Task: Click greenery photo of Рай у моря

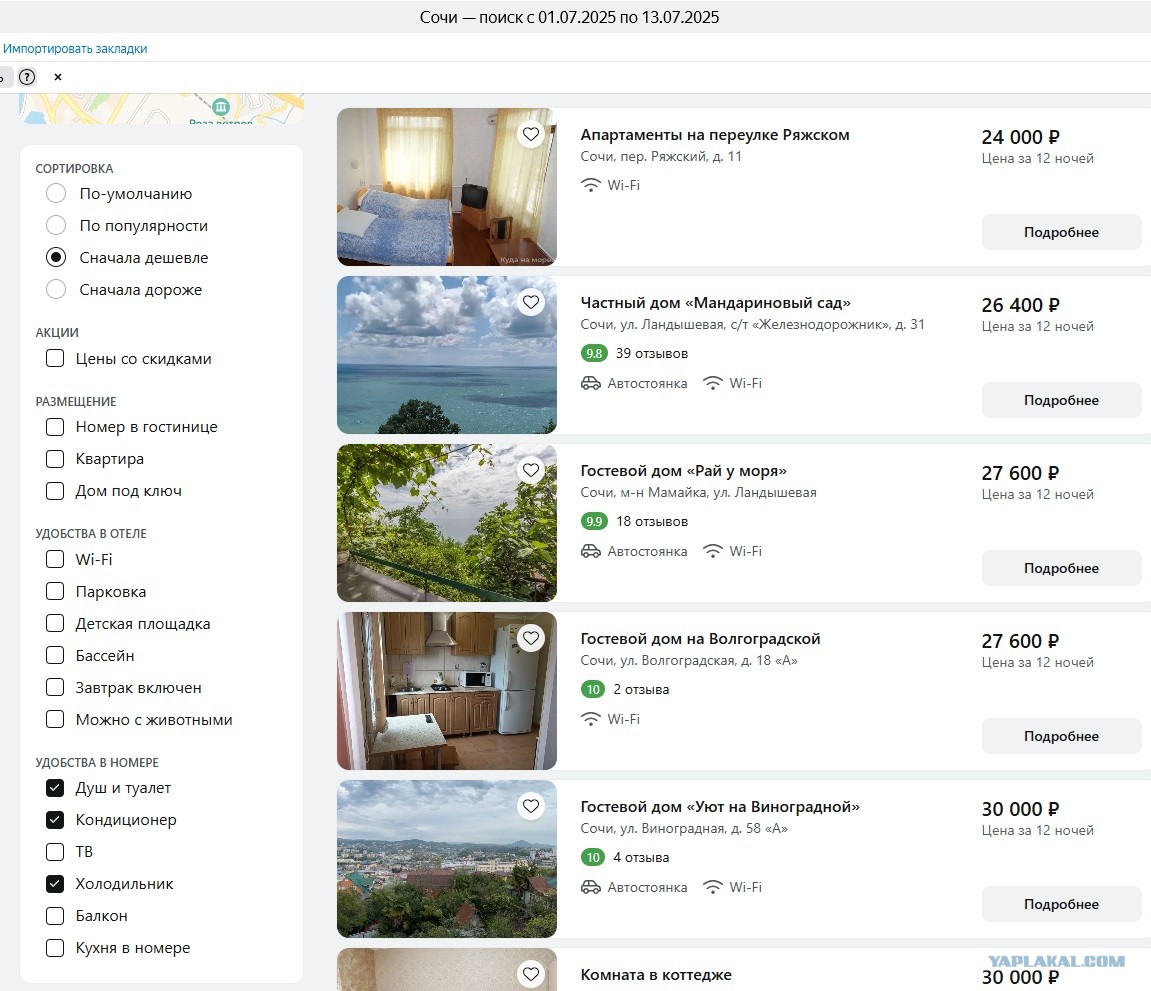Action: click(446, 523)
